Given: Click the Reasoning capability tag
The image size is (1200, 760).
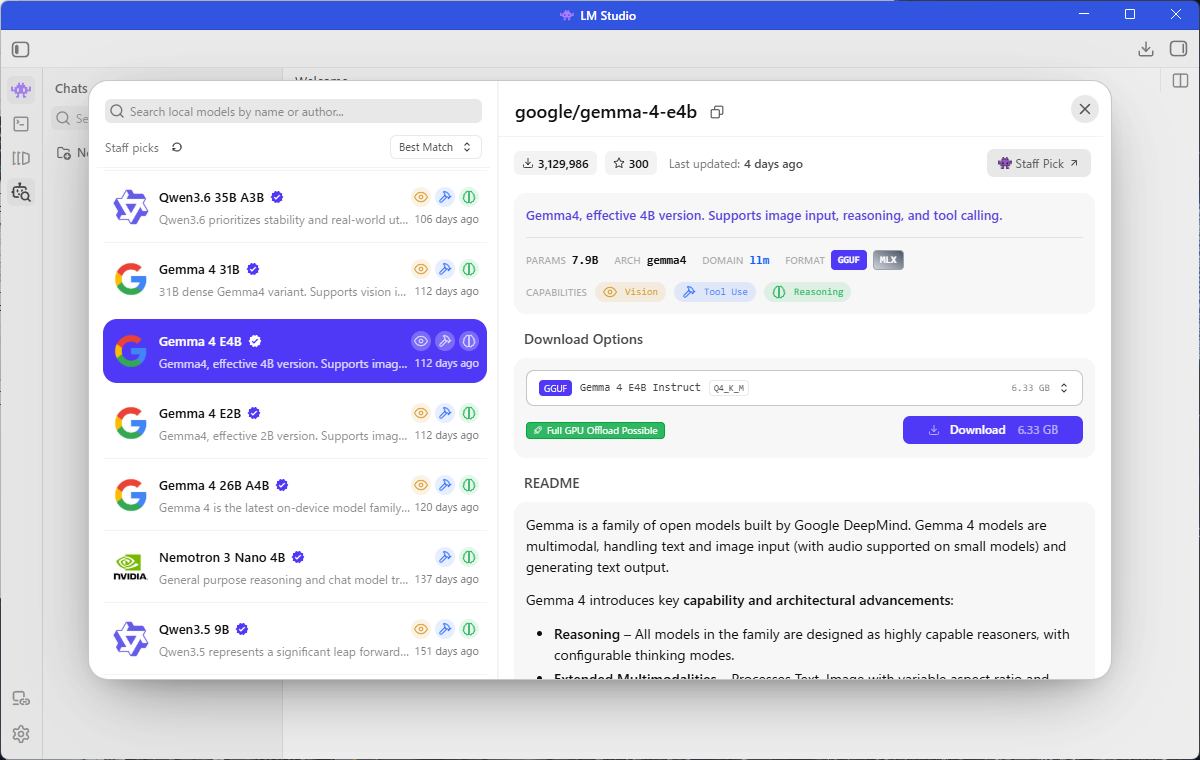Looking at the screenshot, I should [x=808, y=292].
